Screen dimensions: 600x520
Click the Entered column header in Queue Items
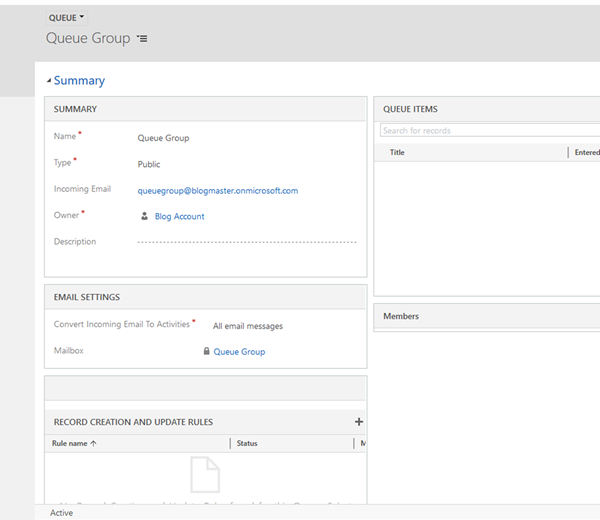click(586, 153)
